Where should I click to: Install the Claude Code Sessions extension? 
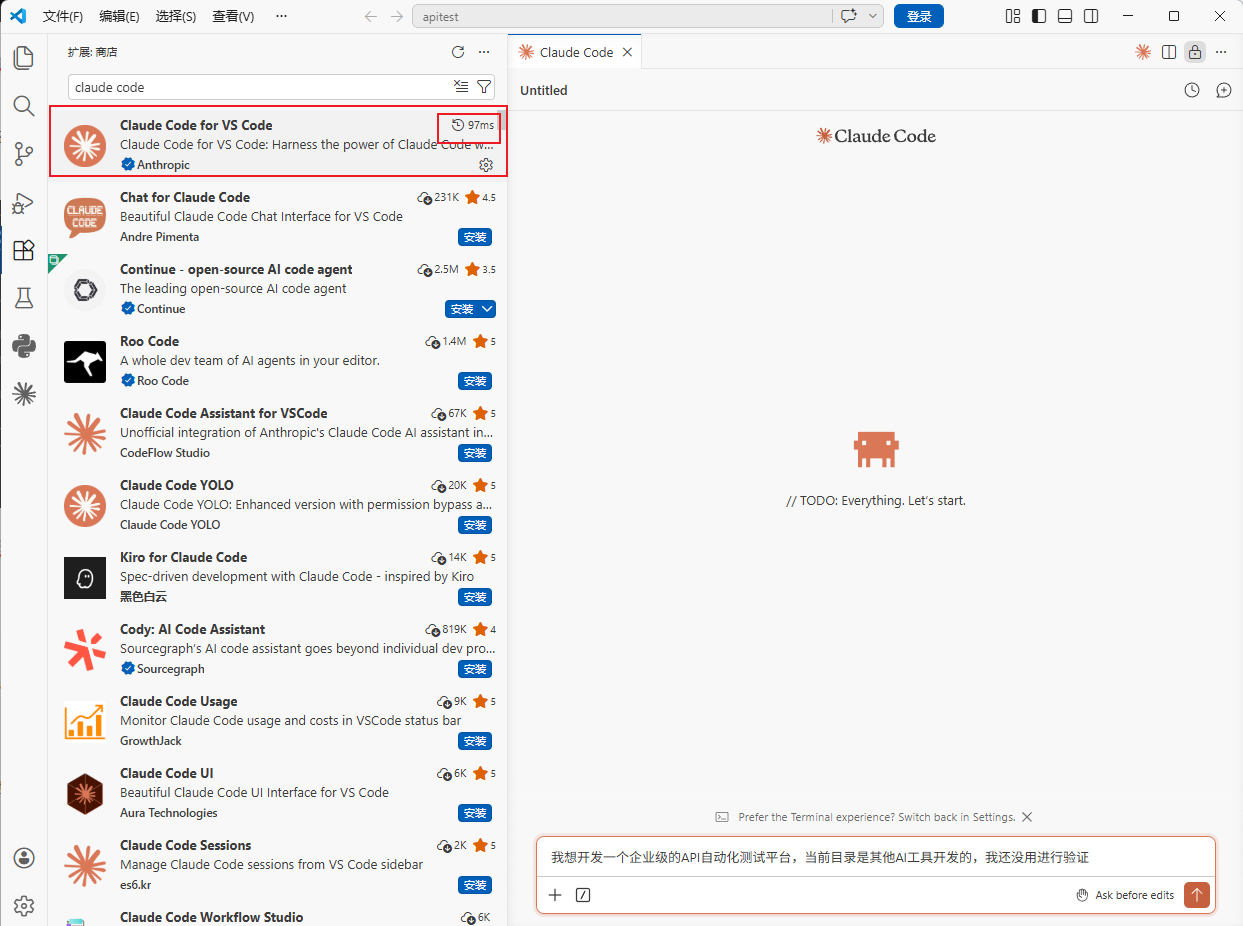(x=475, y=885)
